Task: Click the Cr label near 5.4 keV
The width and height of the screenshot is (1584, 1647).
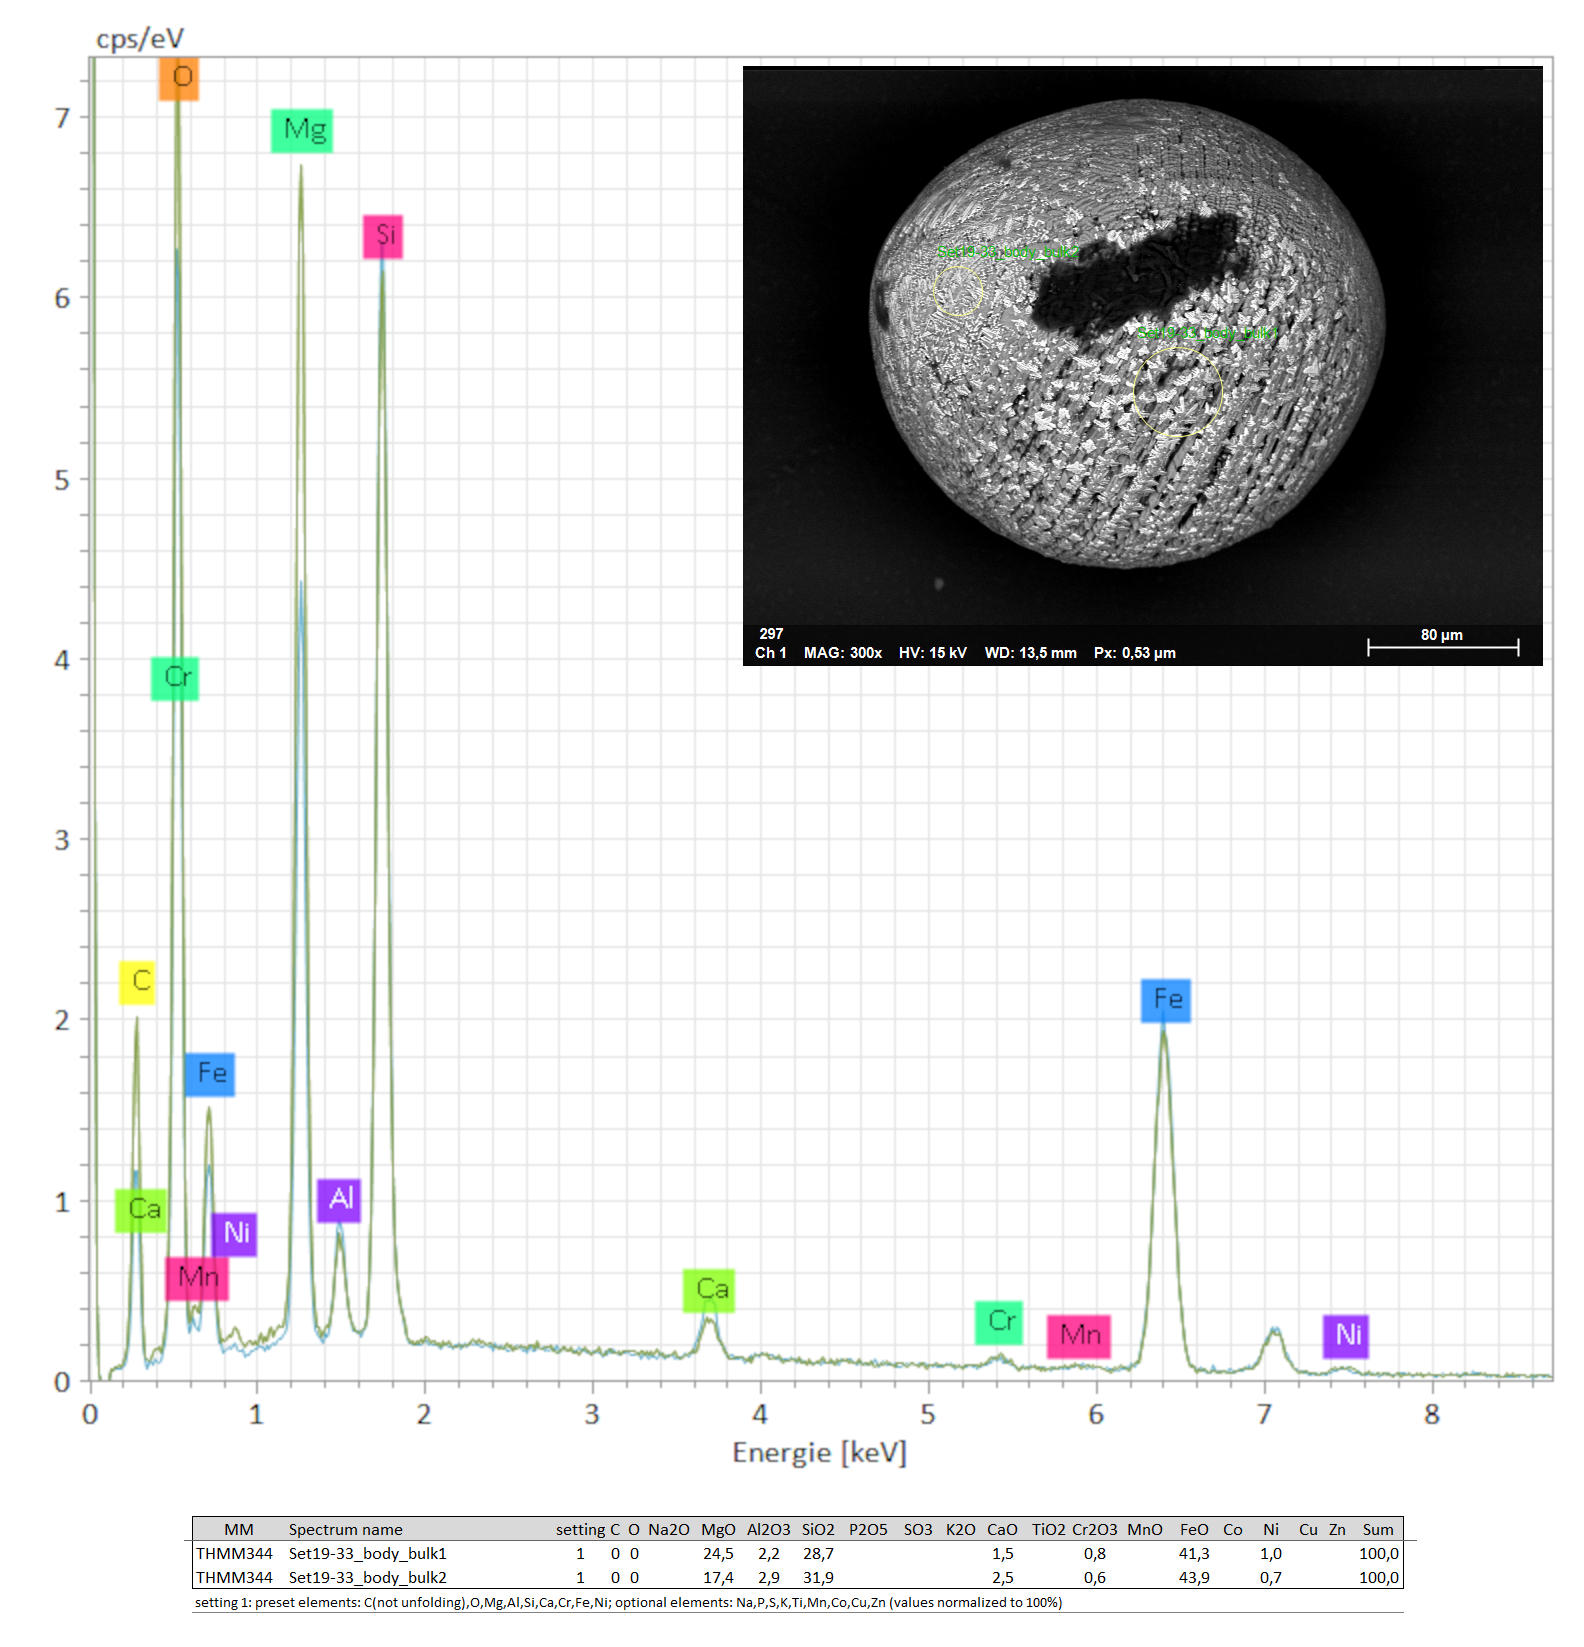Action: (x=999, y=1322)
